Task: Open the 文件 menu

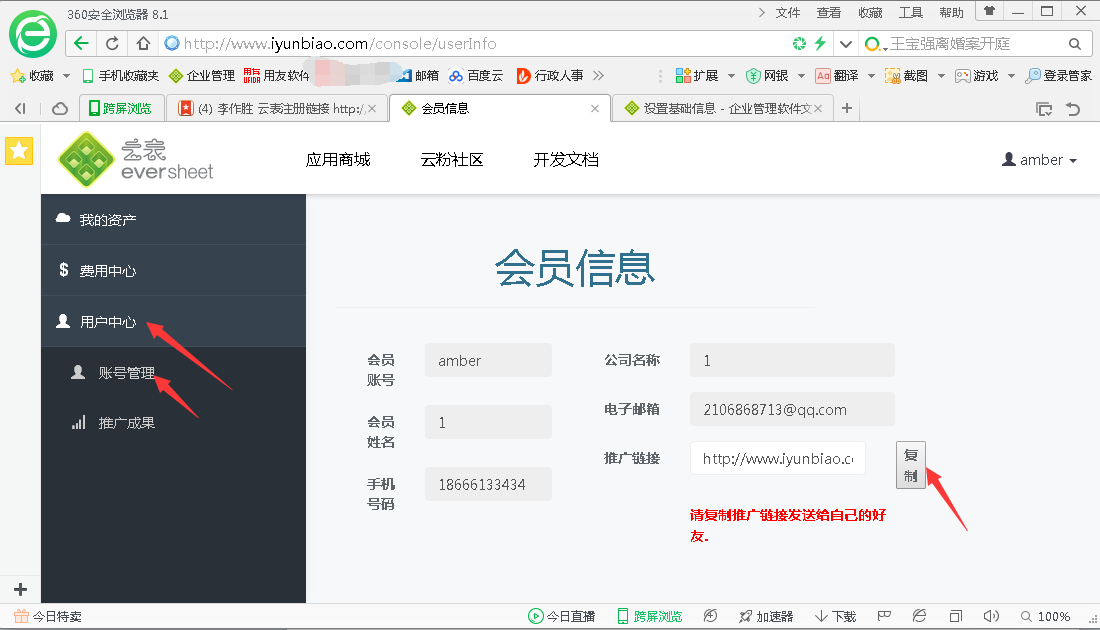Action: coord(788,13)
